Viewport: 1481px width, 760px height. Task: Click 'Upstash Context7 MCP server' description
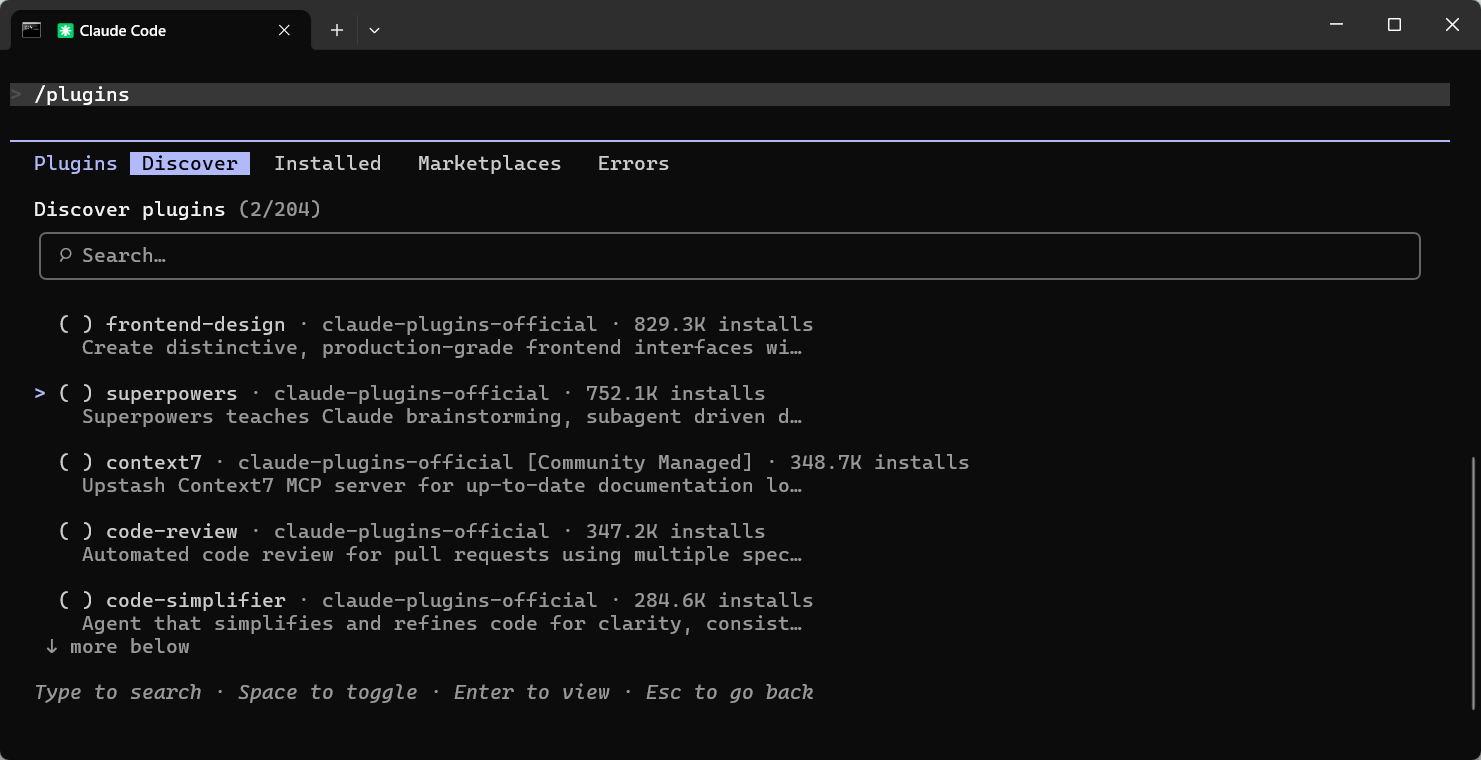(442, 485)
